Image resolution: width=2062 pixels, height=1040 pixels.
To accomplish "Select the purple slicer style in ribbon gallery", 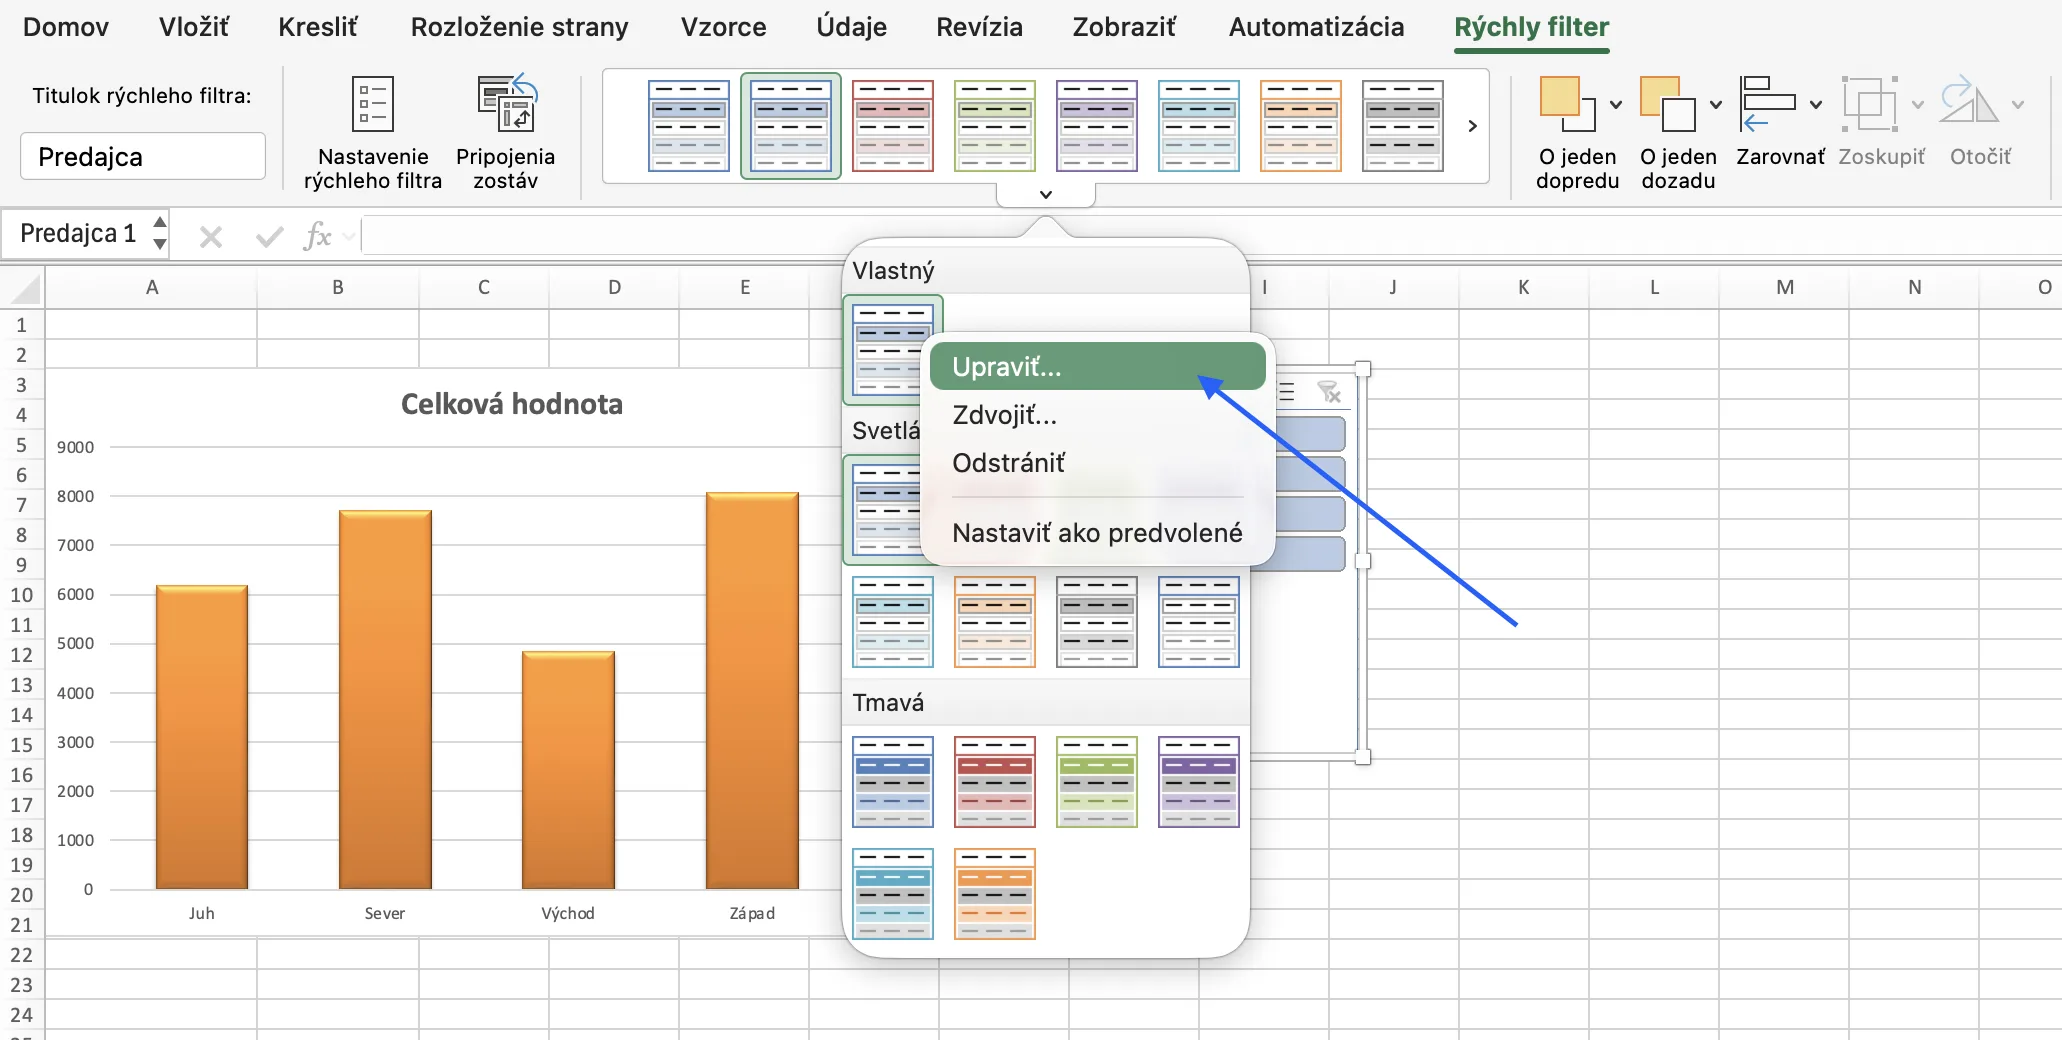I will (x=1097, y=126).
